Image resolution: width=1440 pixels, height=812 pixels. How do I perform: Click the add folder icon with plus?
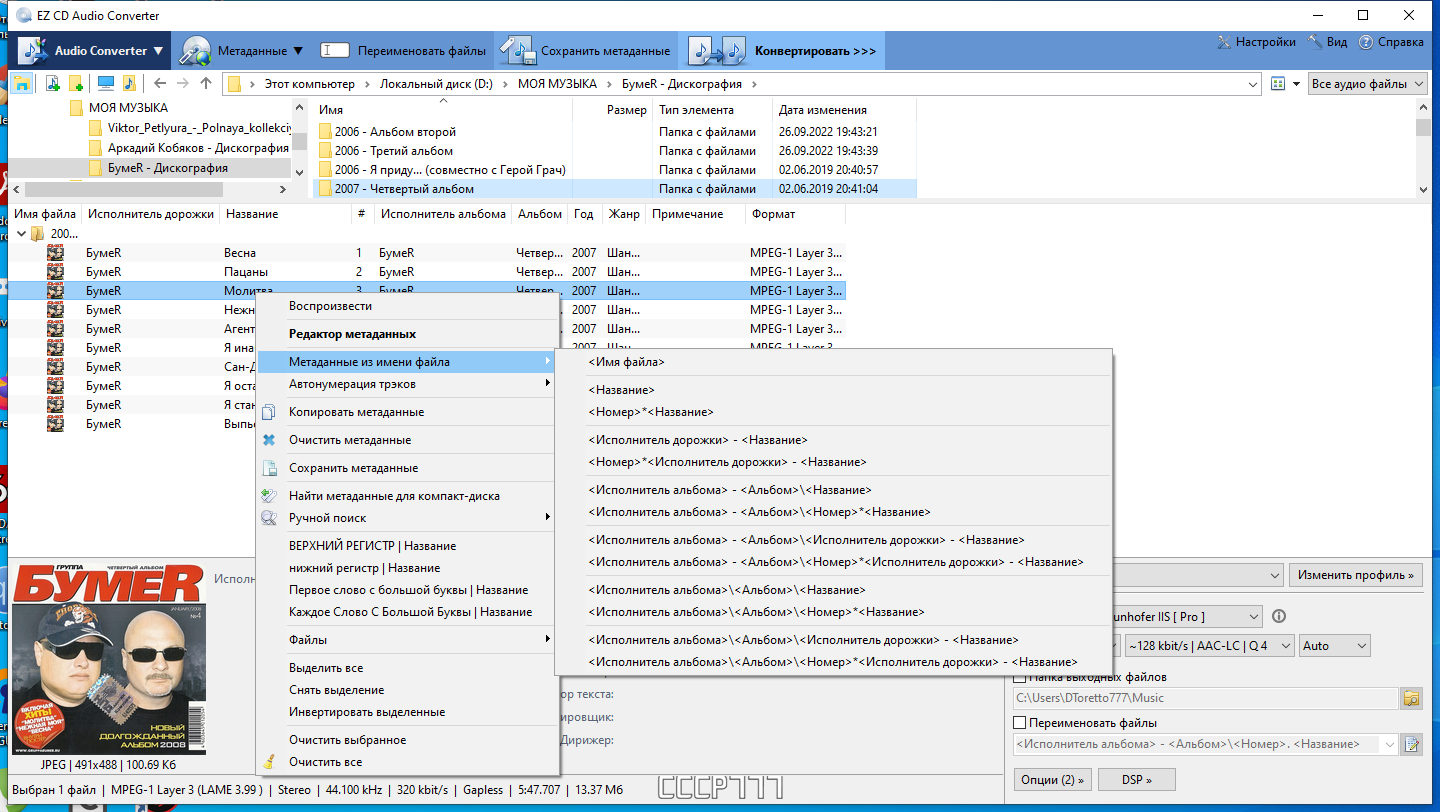76,84
